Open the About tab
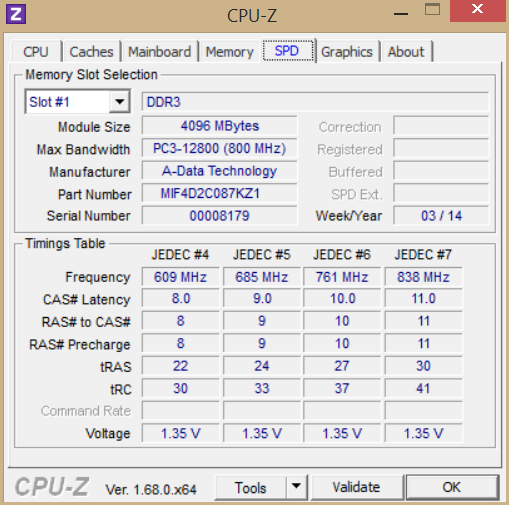Image resolution: width=509 pixels, height=505 pixels. [x=406, y=52]
